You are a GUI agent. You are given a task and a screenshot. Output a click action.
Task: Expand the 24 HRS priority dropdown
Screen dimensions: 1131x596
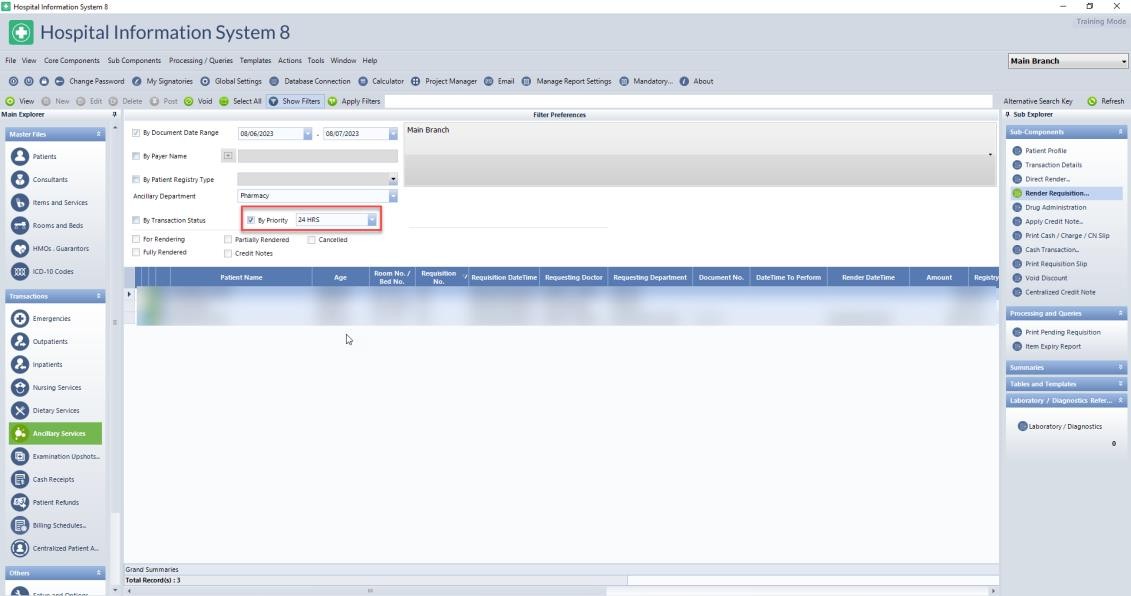tap(372, 220)
